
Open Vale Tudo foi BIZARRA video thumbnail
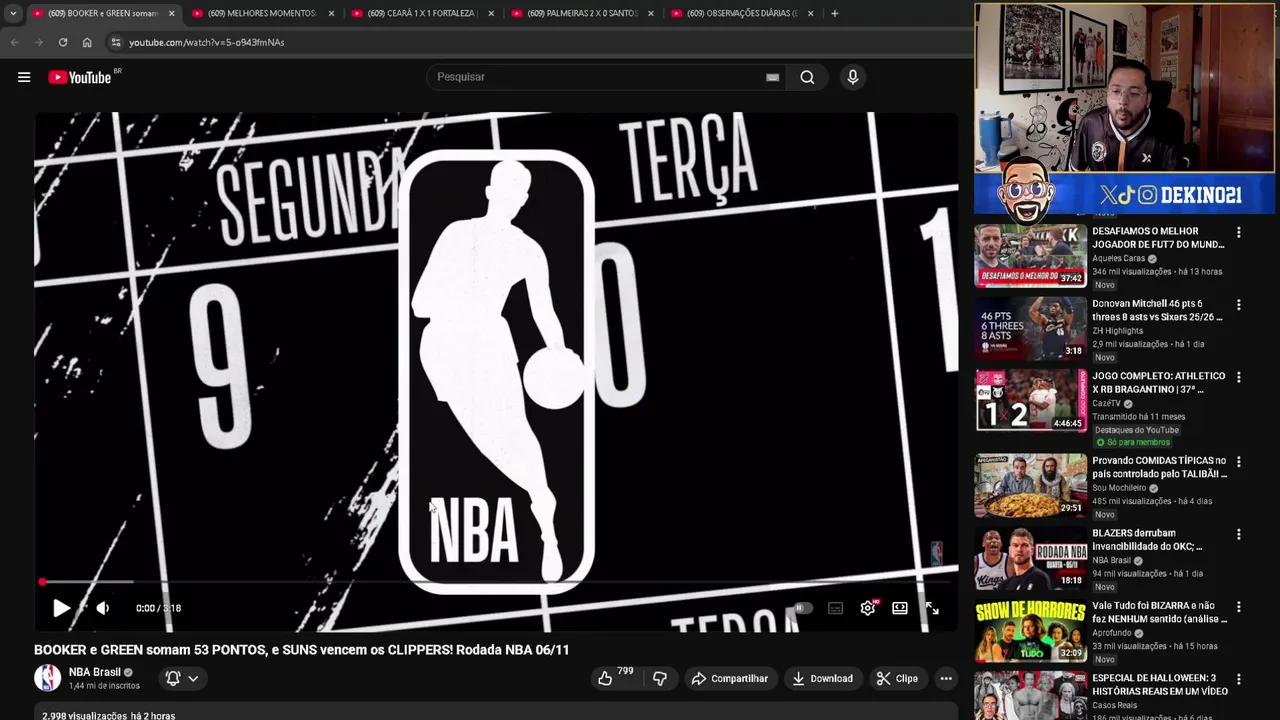pos(1031,630)
